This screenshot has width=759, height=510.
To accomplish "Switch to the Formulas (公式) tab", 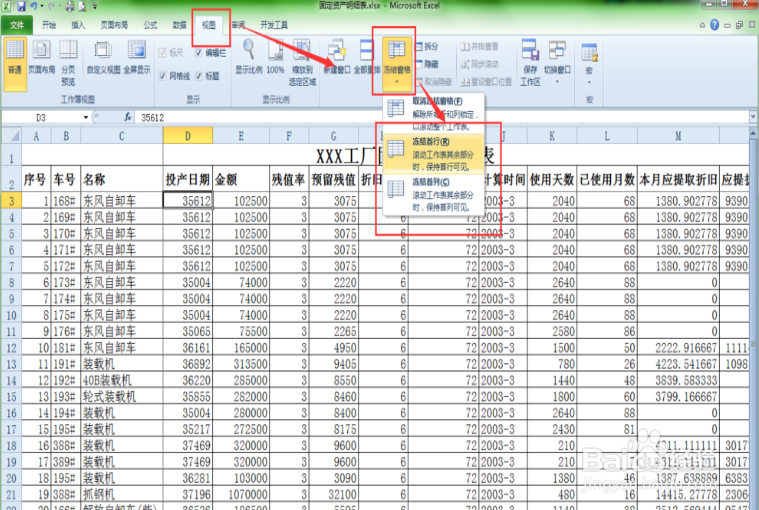I will (150, 25).
